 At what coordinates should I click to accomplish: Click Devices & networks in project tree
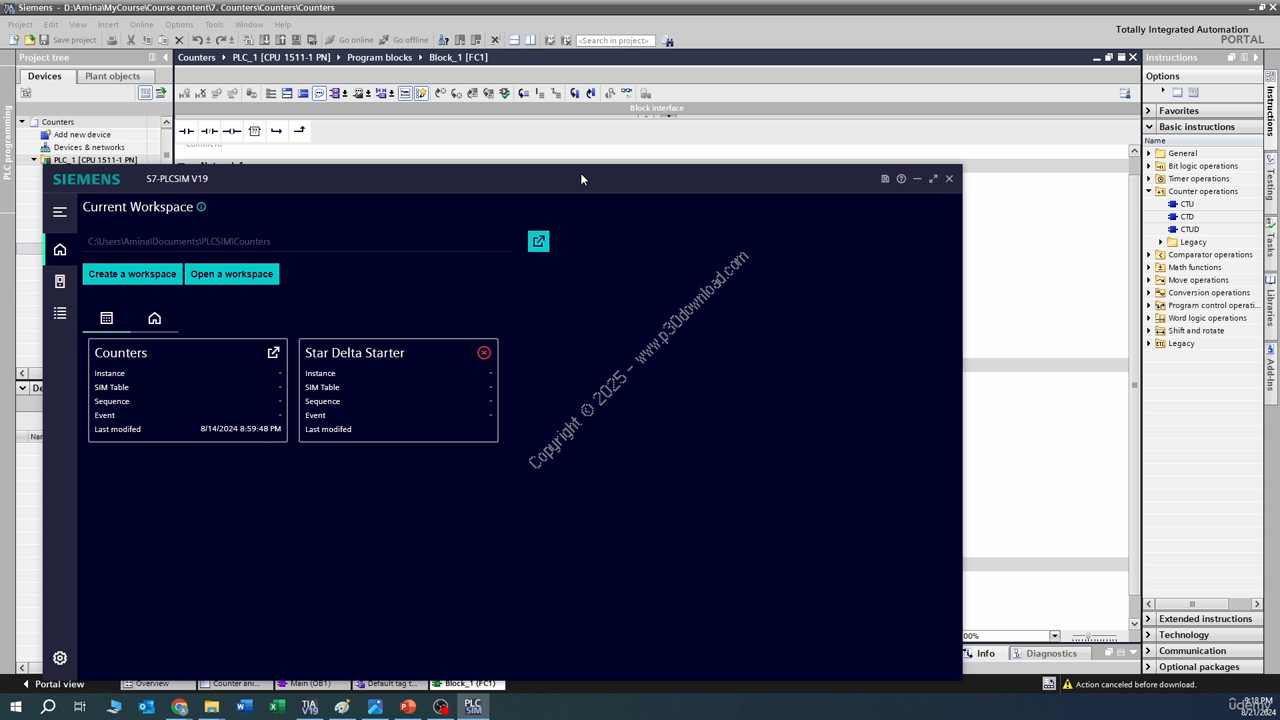click(x=89, y=147)
